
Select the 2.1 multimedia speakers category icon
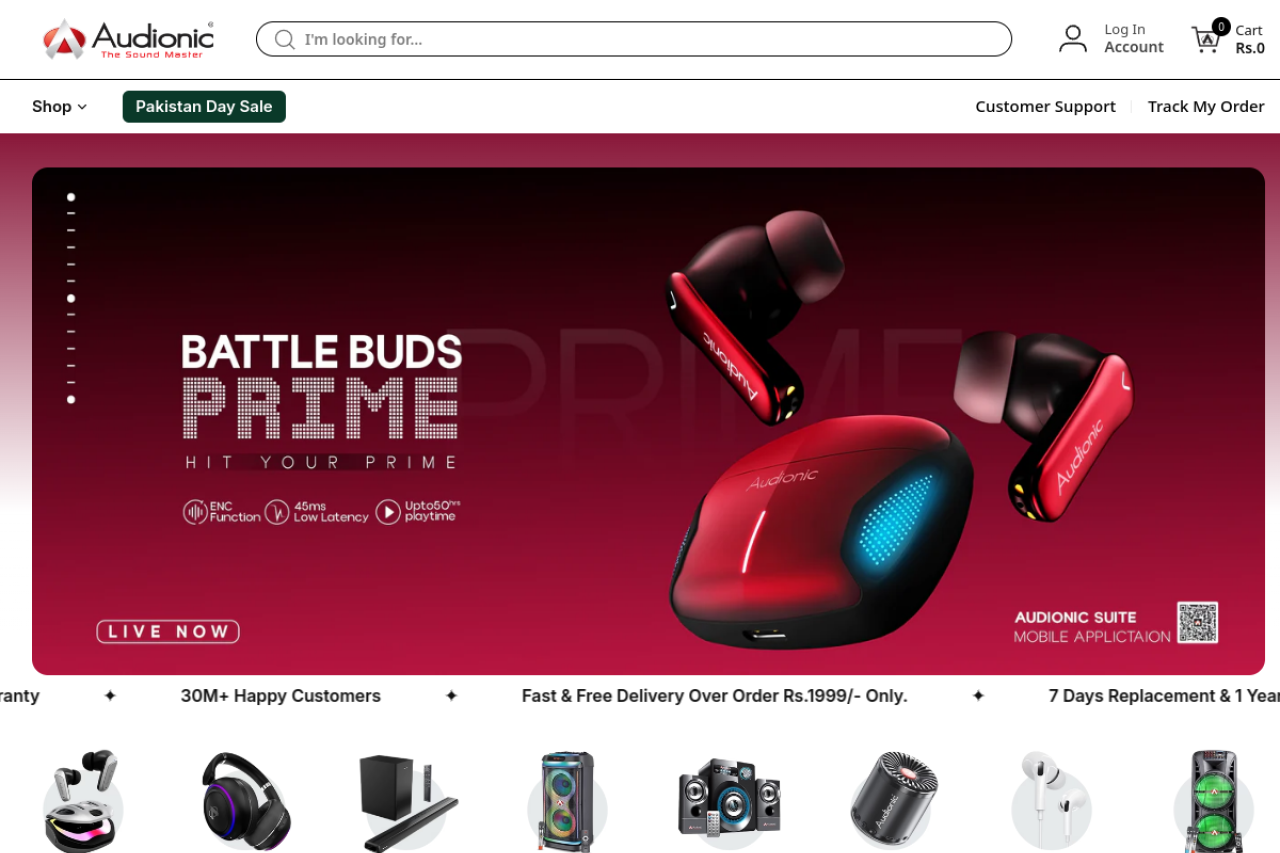[730, 798]
